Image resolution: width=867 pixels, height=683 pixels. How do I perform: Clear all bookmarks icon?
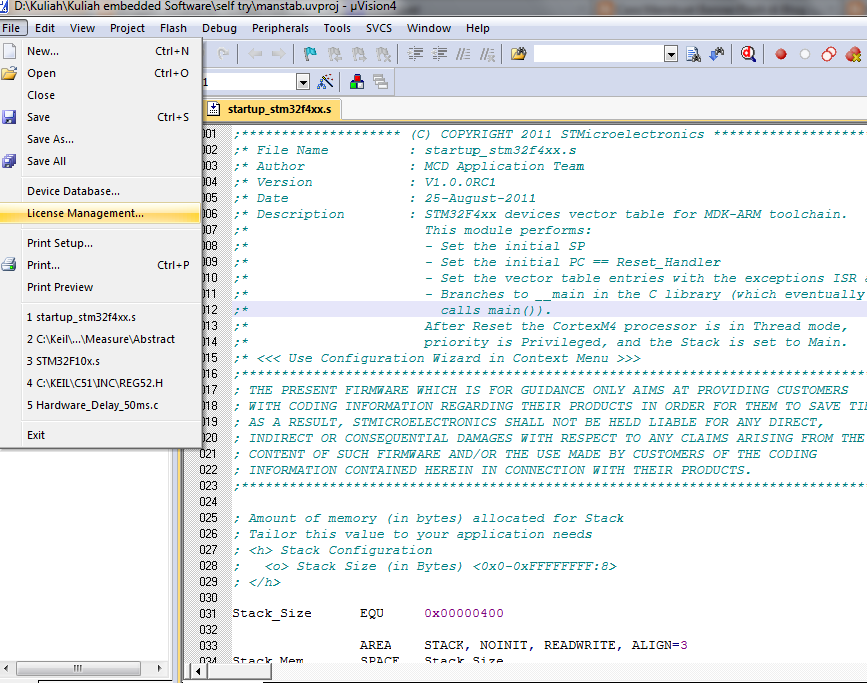(383, 54)
